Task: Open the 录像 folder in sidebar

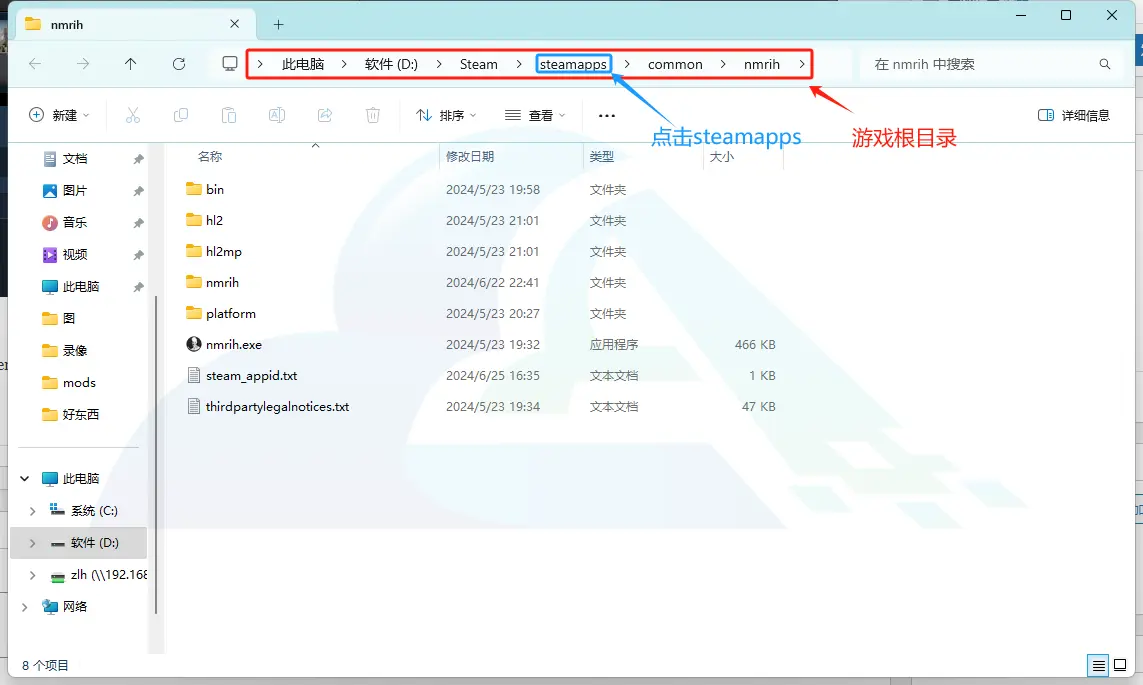Action: click(x=74, y=351)
